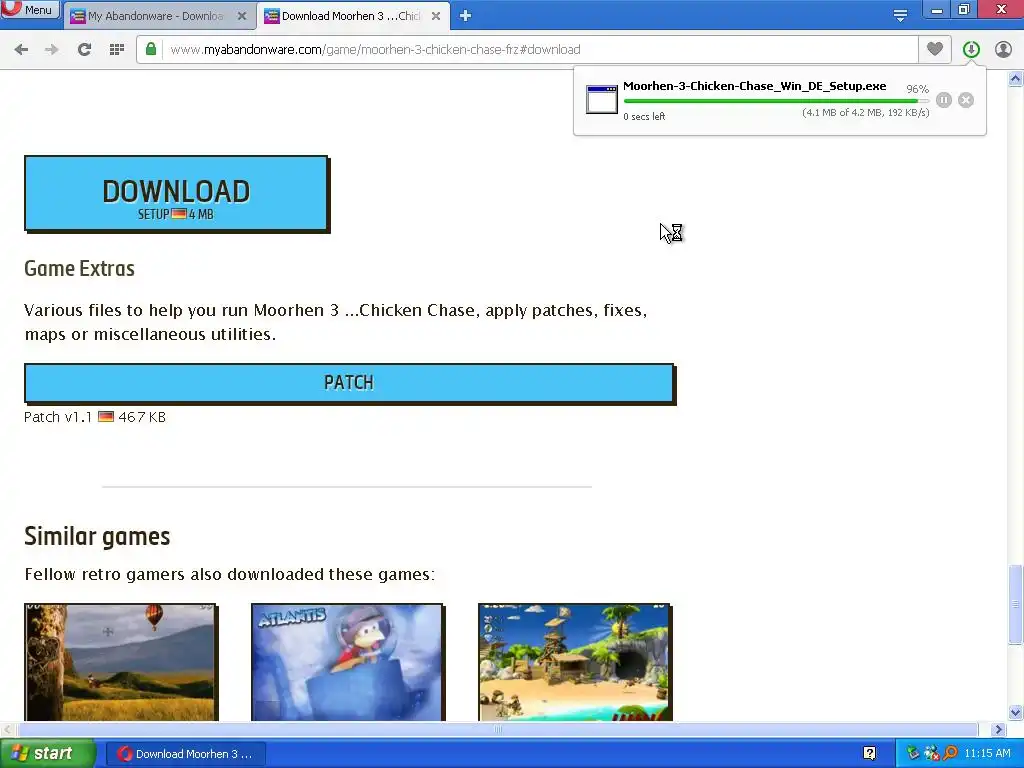Open the Windows start menu

click(x=48, y=754)
